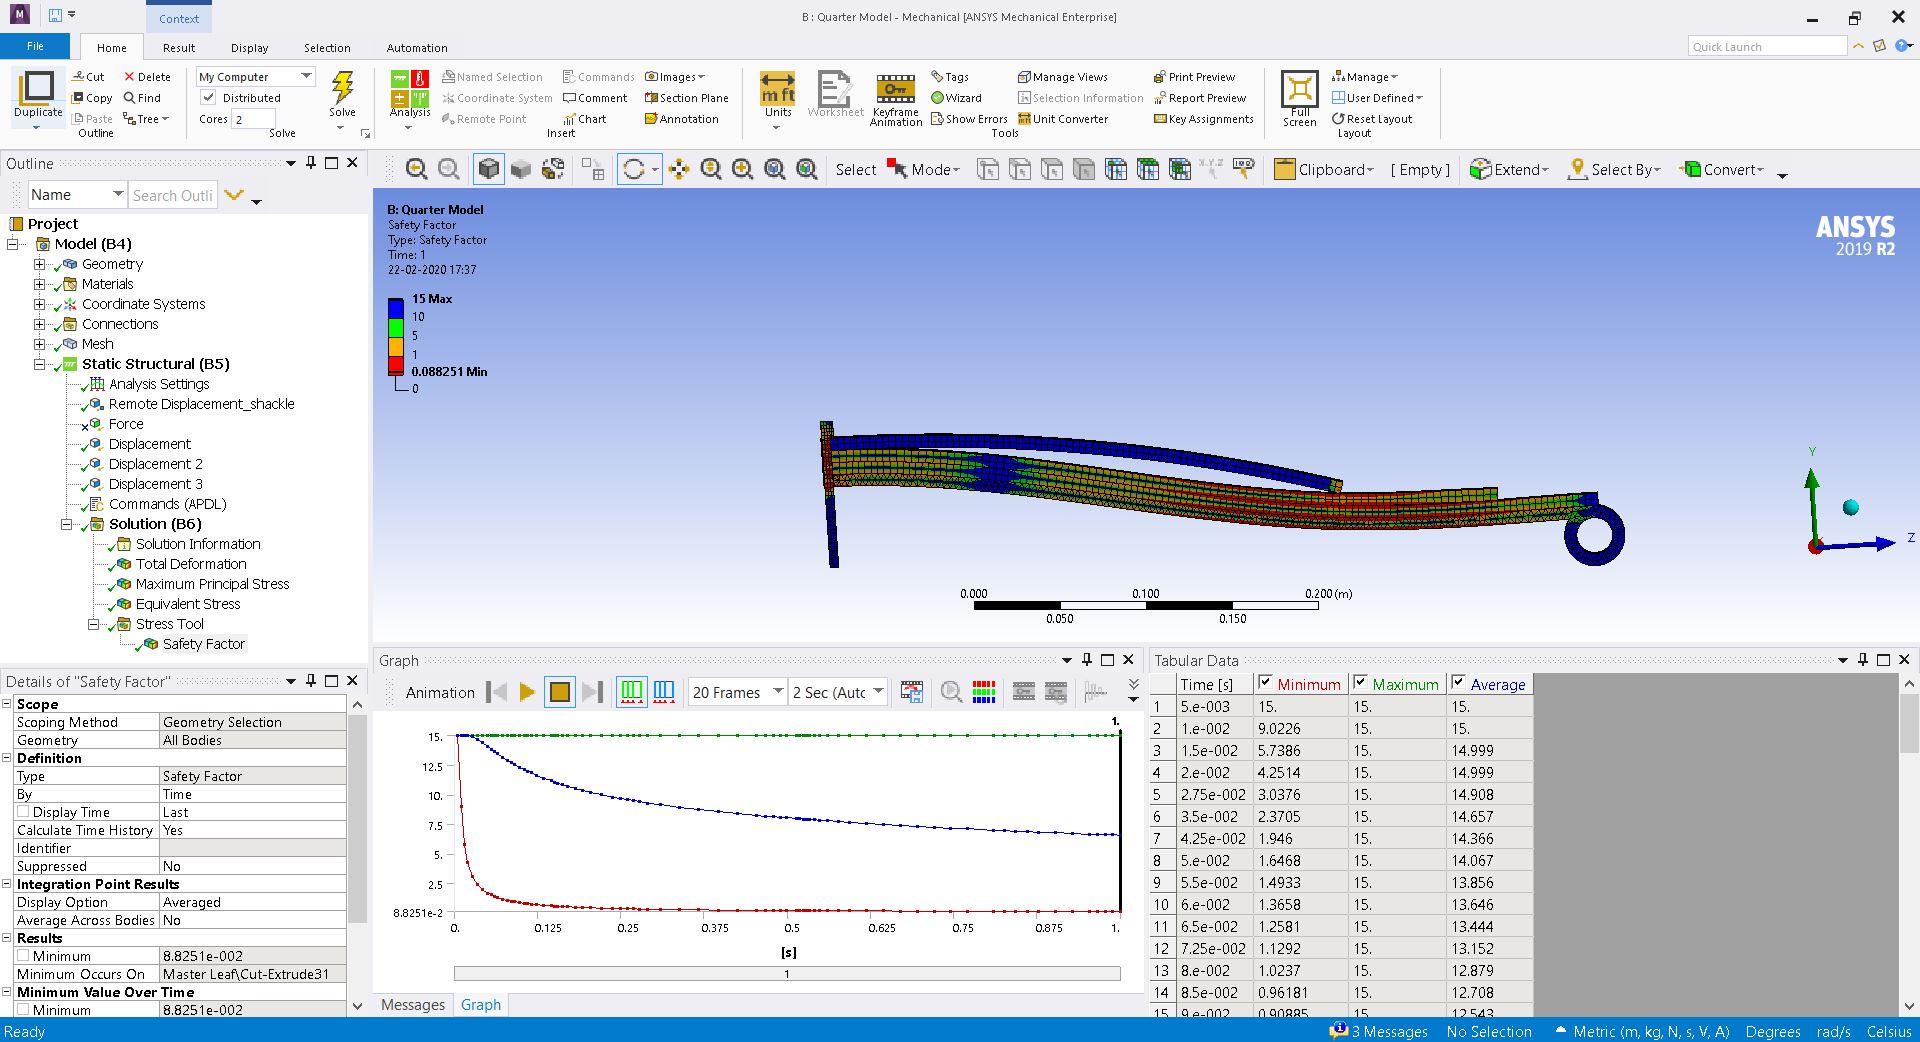Image resolution: width=1920 pixels, height=1042 pixels.
Task: Open the My Computer solve dropdown
Action: (x=256, y=77)
